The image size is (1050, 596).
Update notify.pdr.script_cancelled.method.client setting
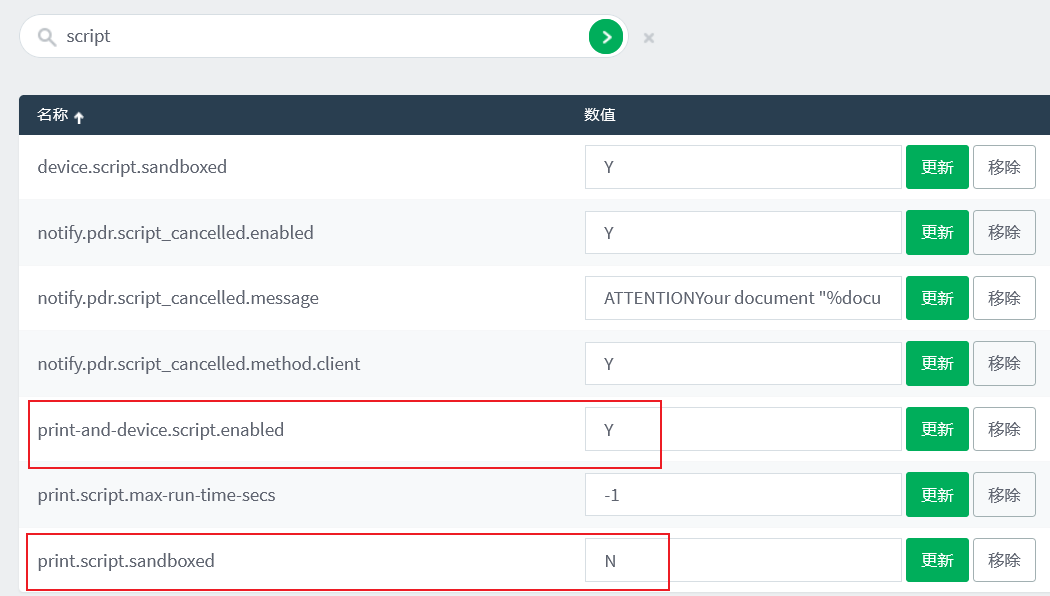(937, 364)
